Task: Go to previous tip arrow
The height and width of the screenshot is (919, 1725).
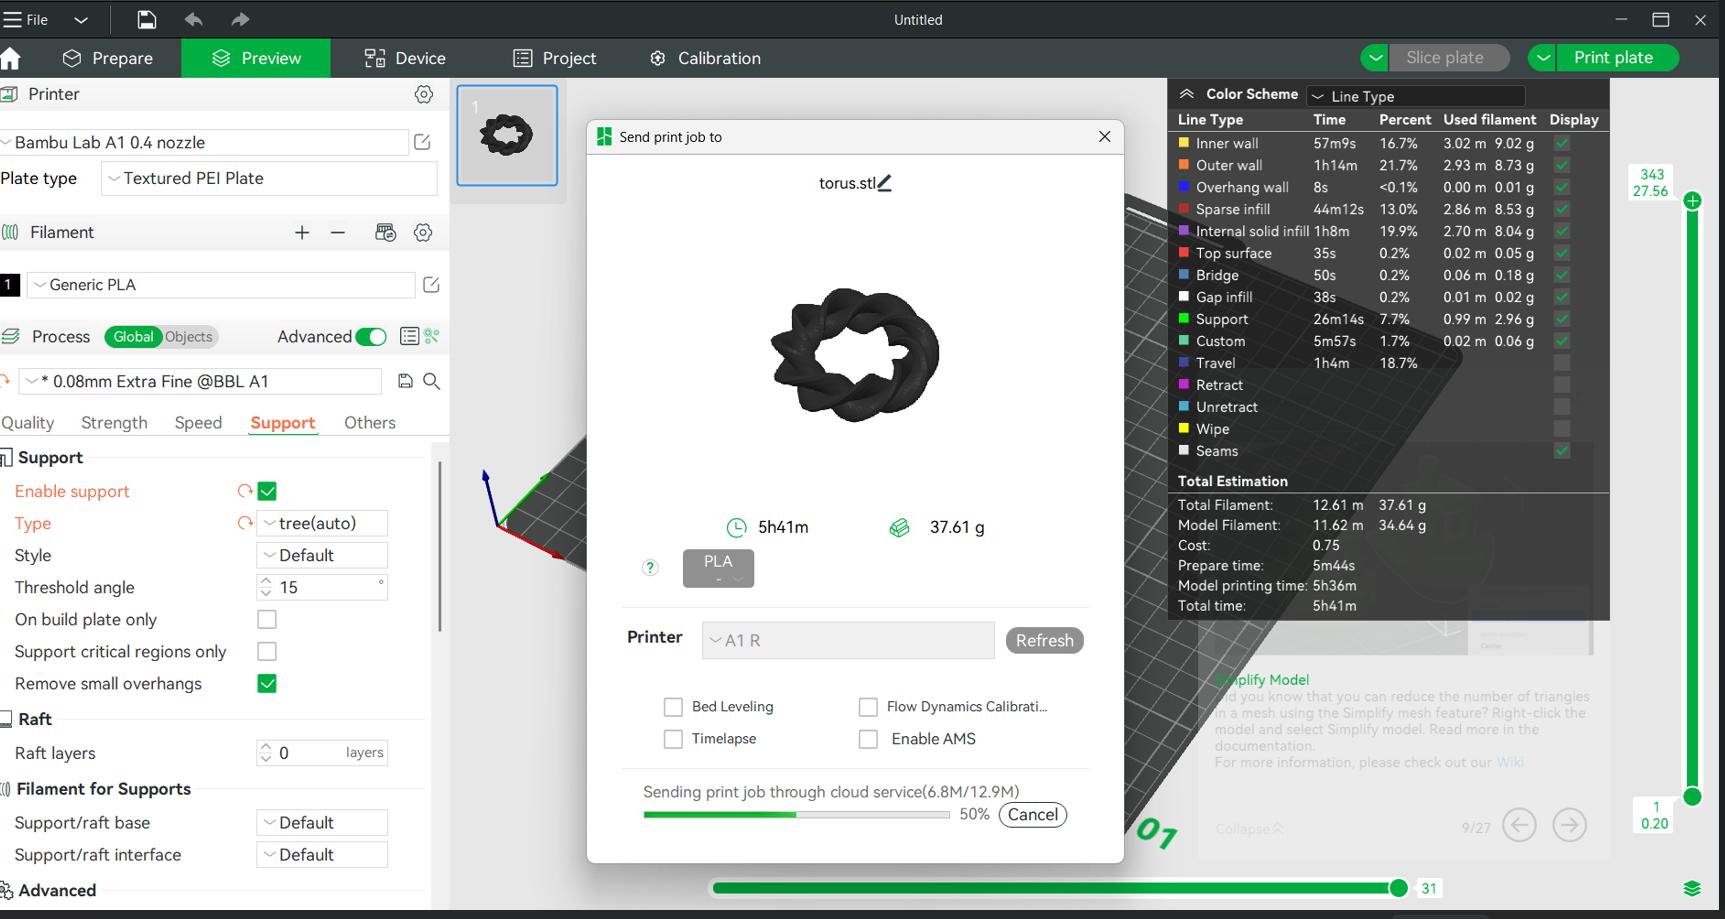Action: click(1519, 825)
